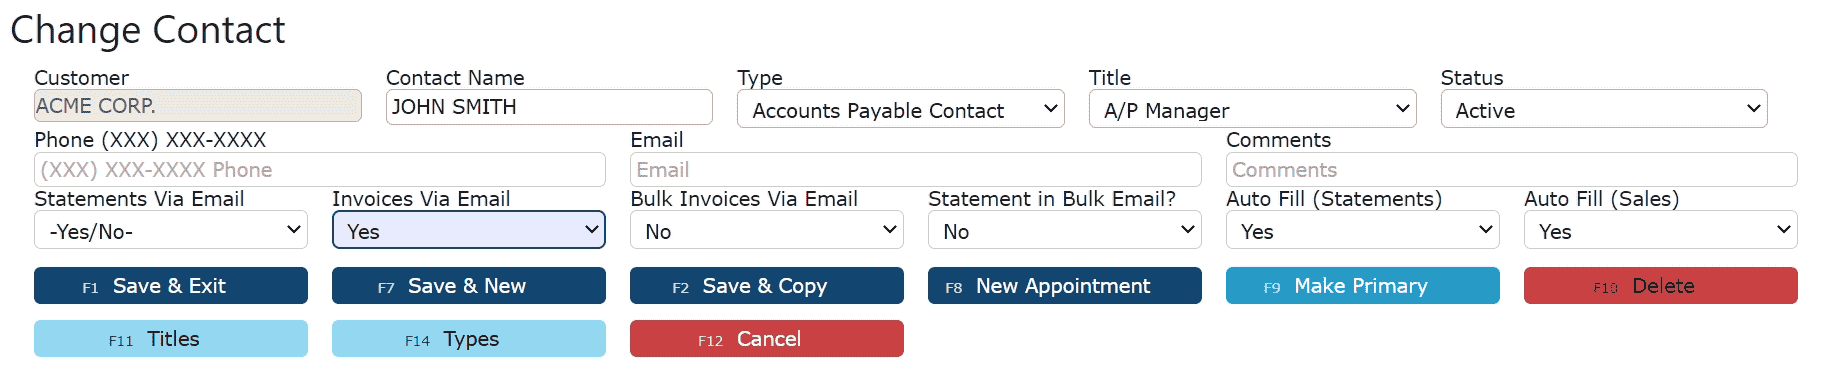
Task: Click the Save & Exit button
Action: click(171, 285)
